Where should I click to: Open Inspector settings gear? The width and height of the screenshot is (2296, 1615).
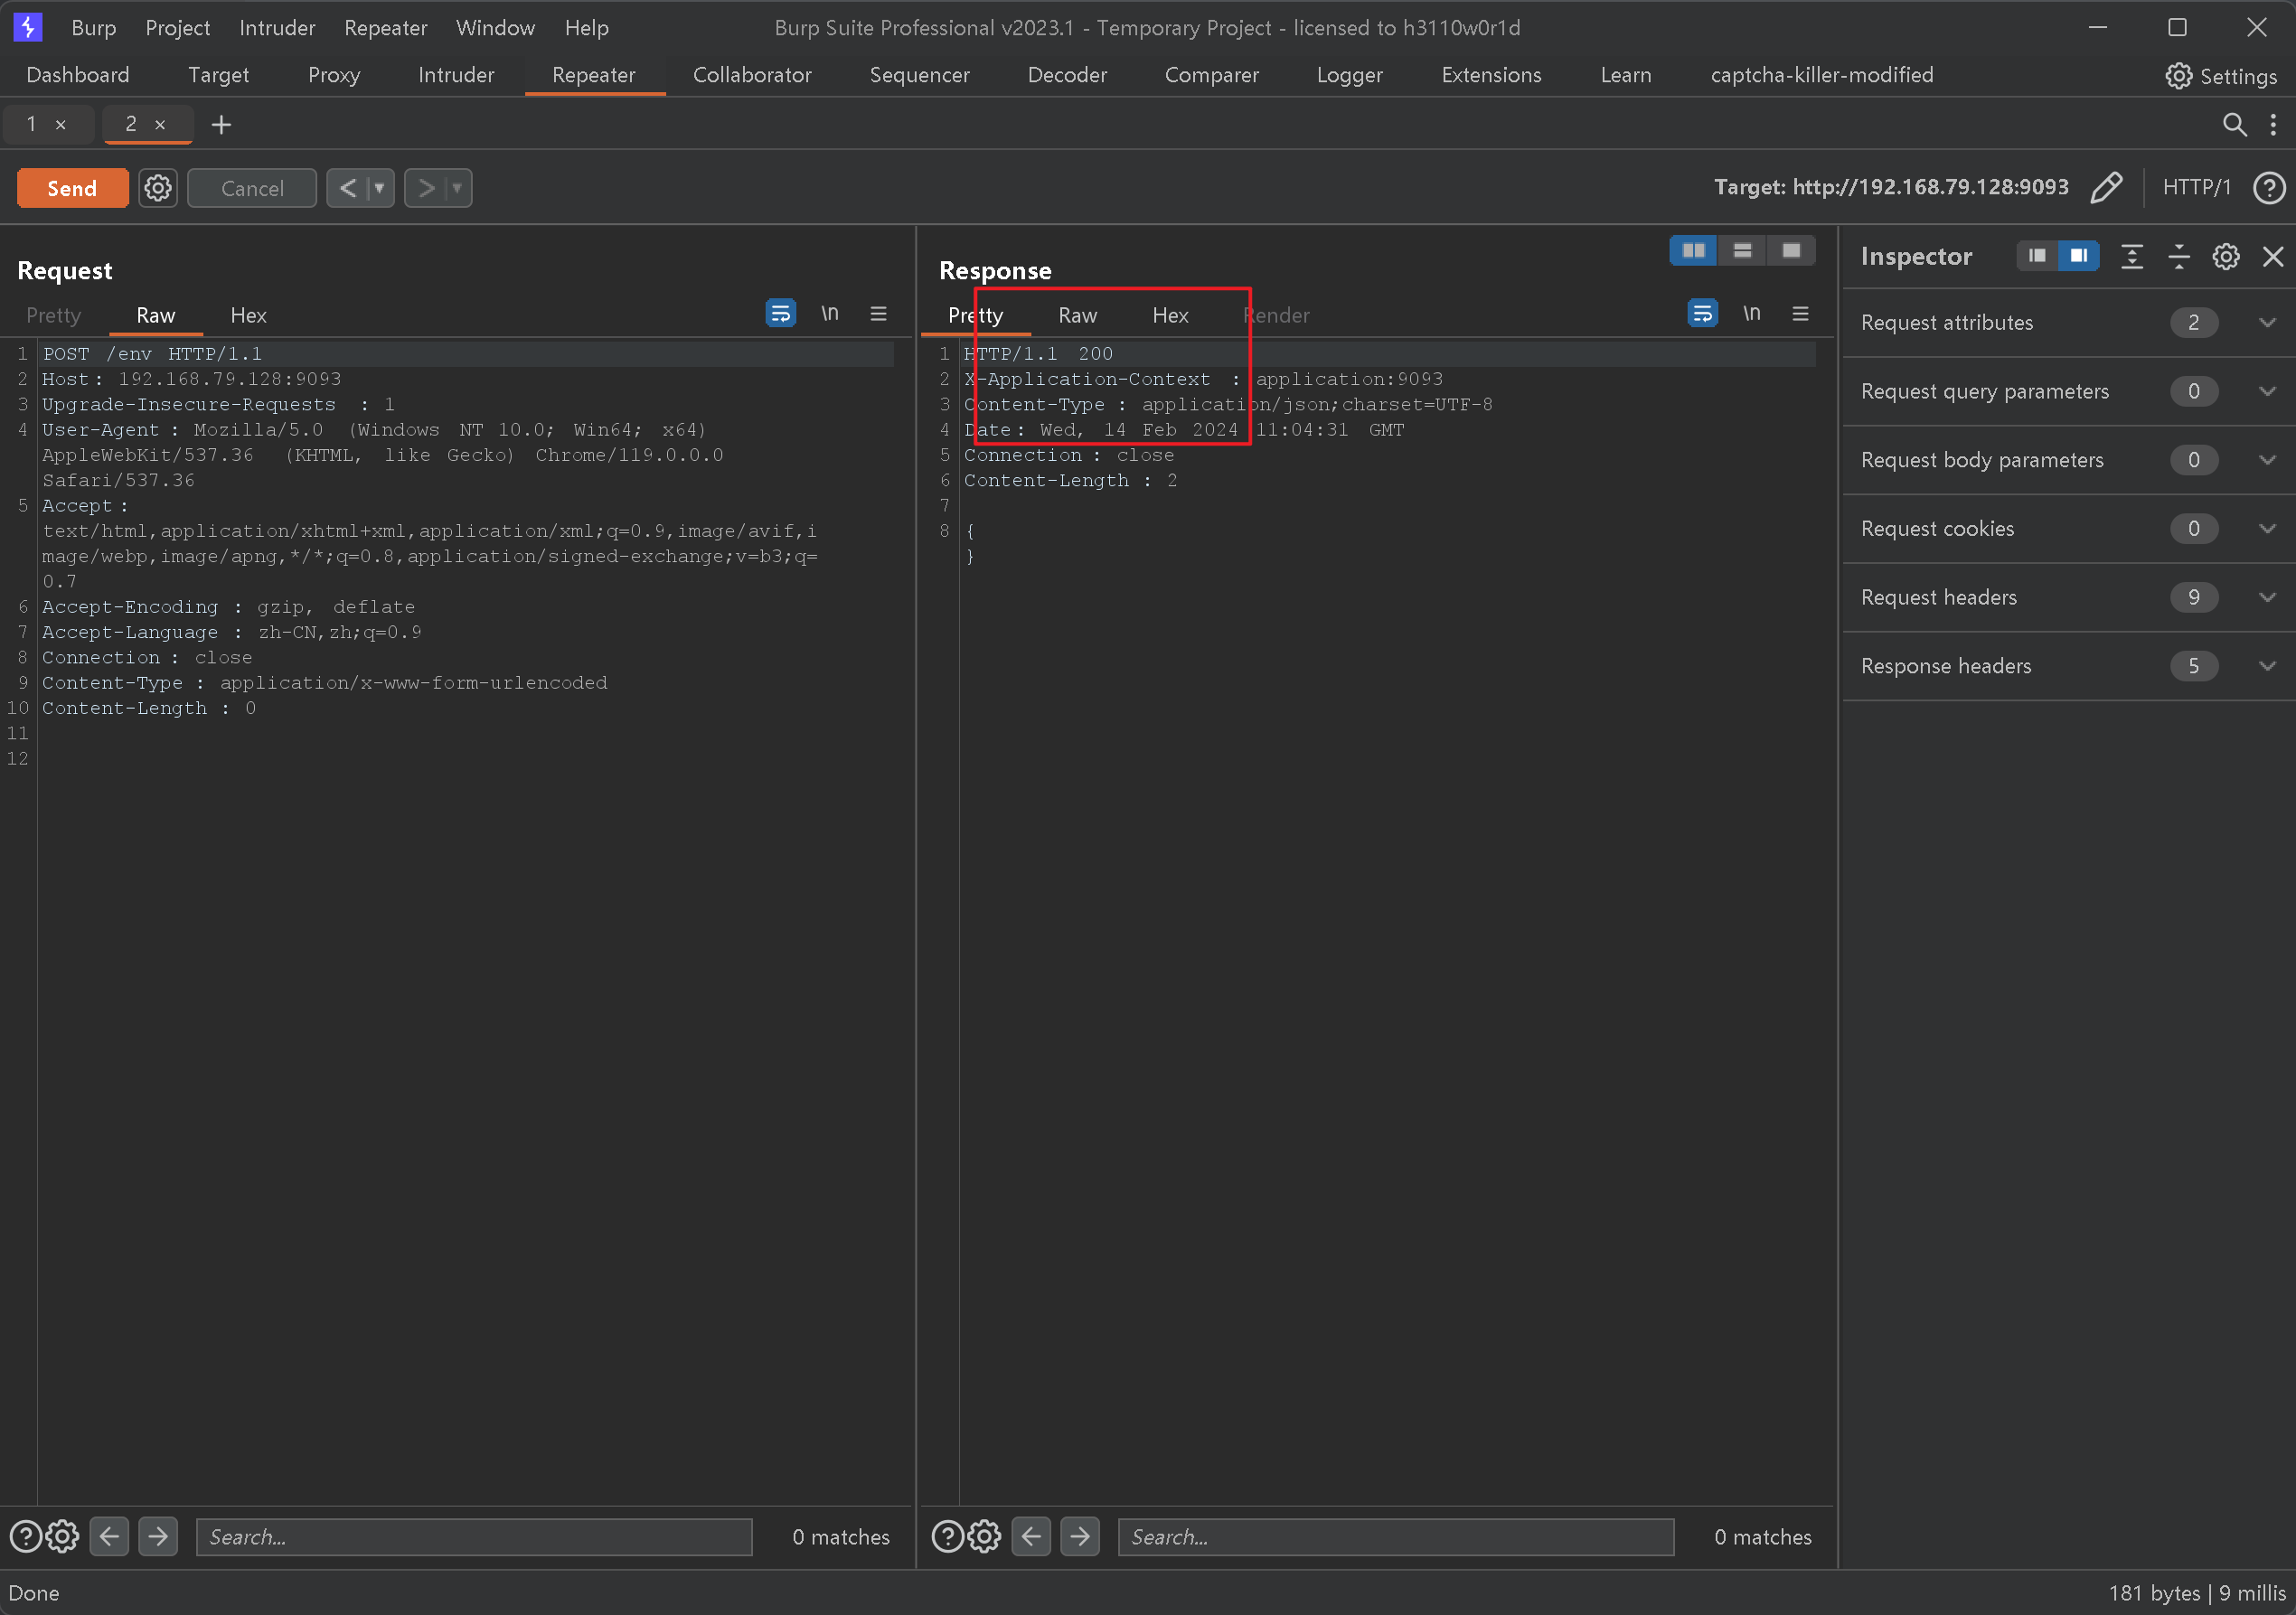point(2226,257)
